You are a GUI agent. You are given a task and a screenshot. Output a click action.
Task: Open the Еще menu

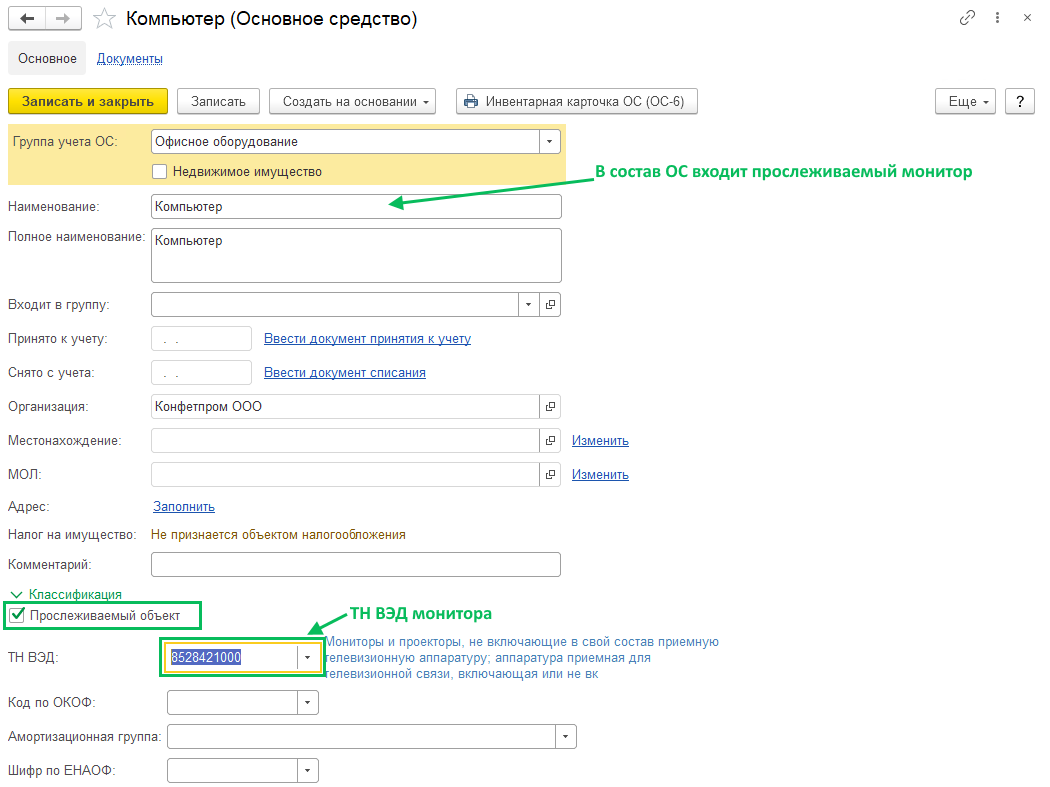click(x=965, y=102)
